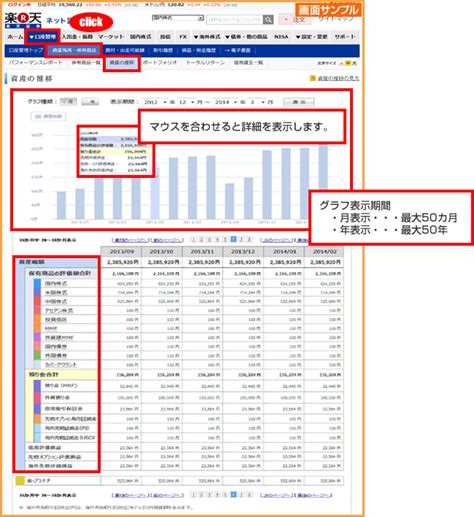474x517 pixels.
Task: Open the サポート menu
Action: click(345, 37)
